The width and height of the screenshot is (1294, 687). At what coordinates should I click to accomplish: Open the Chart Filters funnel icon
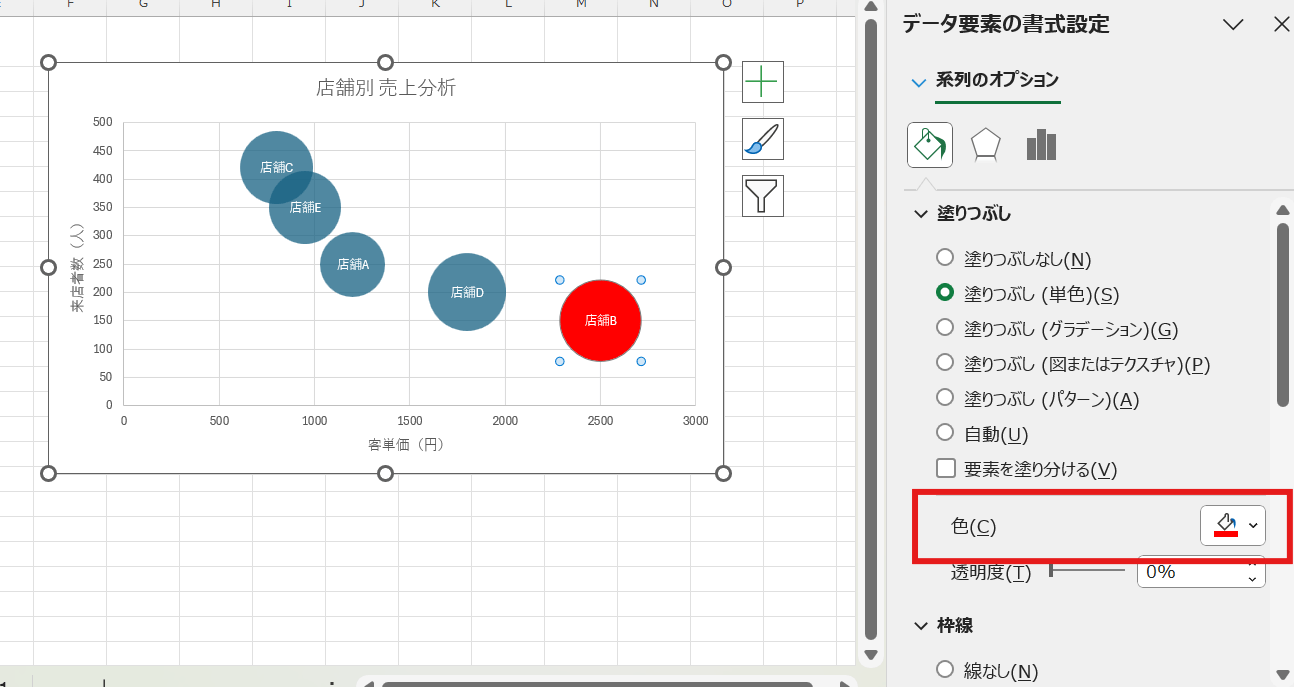pyautogui.click(x=762, y=196)
